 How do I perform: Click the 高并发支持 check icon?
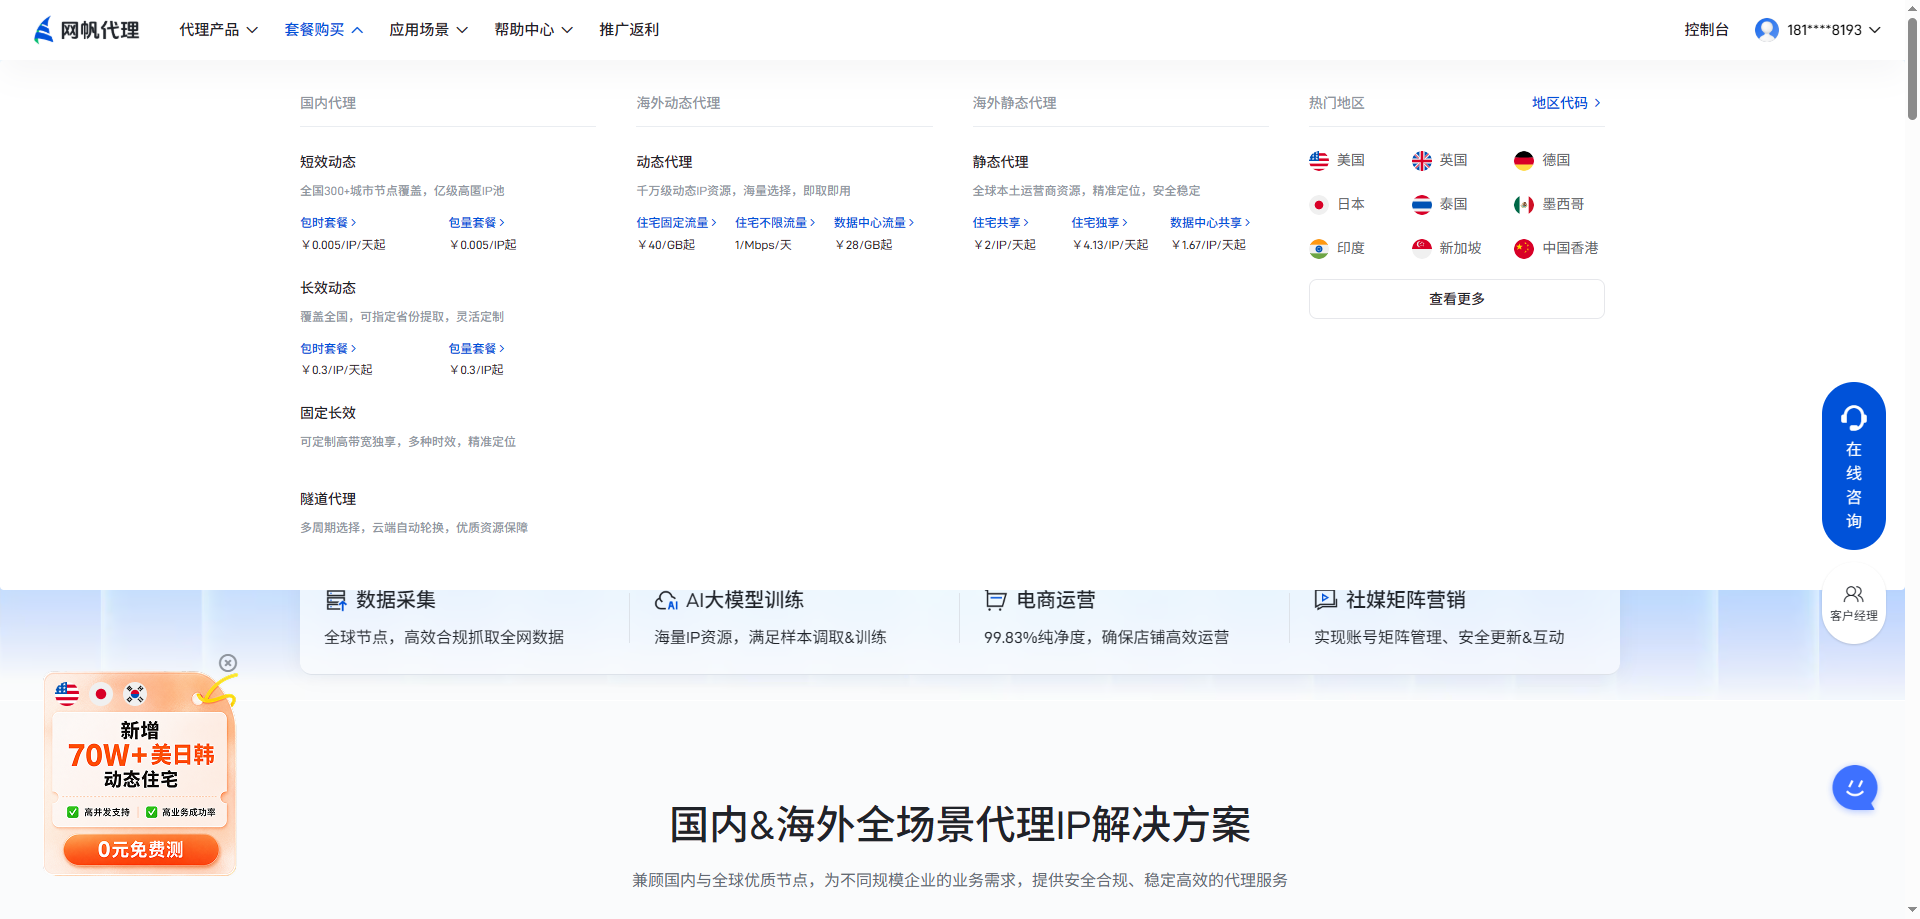72,812
